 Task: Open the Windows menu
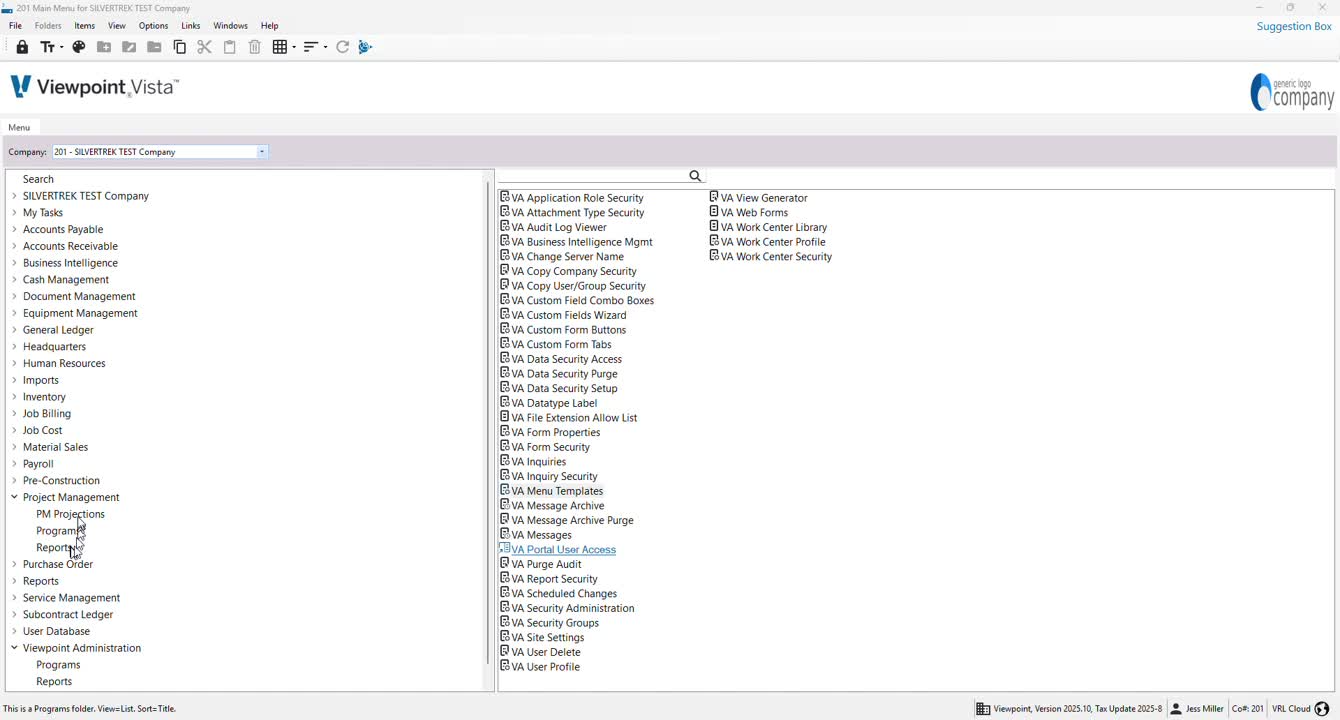coord(231,26)
